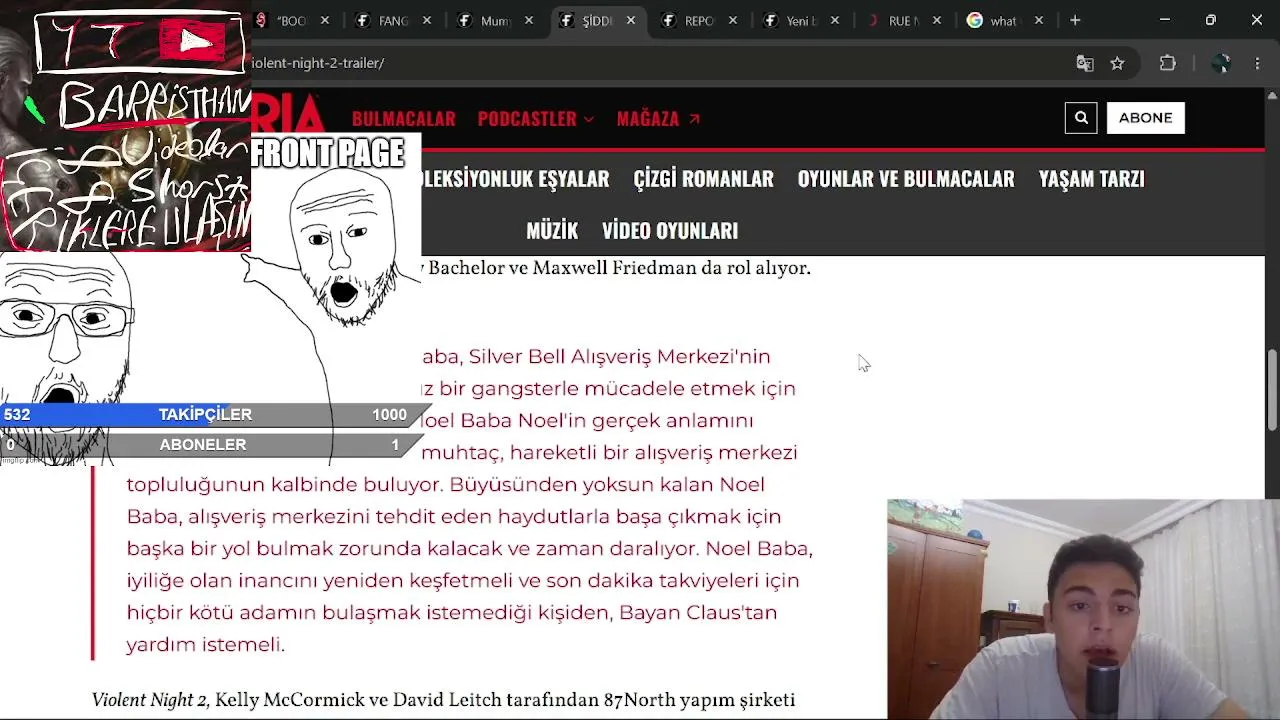This screenshot has width=1280, height=720.
Task: Open the ÇİZGİ ROMANLAR category
Action: (x=703, y=179)
